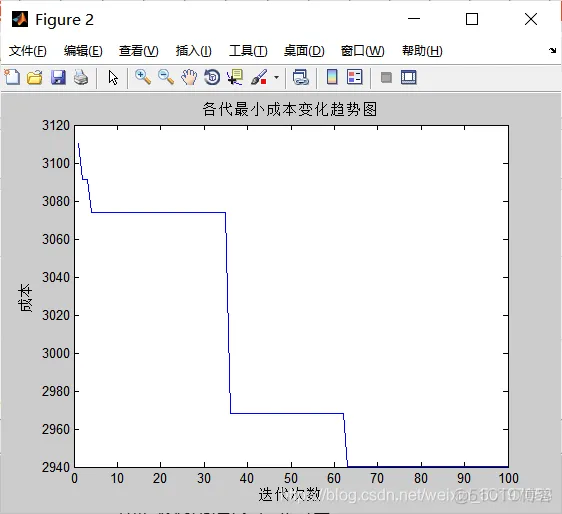Maximize the Figure 2 window
This screenshot has height=514, width=562.
click(x=472, y=19)
